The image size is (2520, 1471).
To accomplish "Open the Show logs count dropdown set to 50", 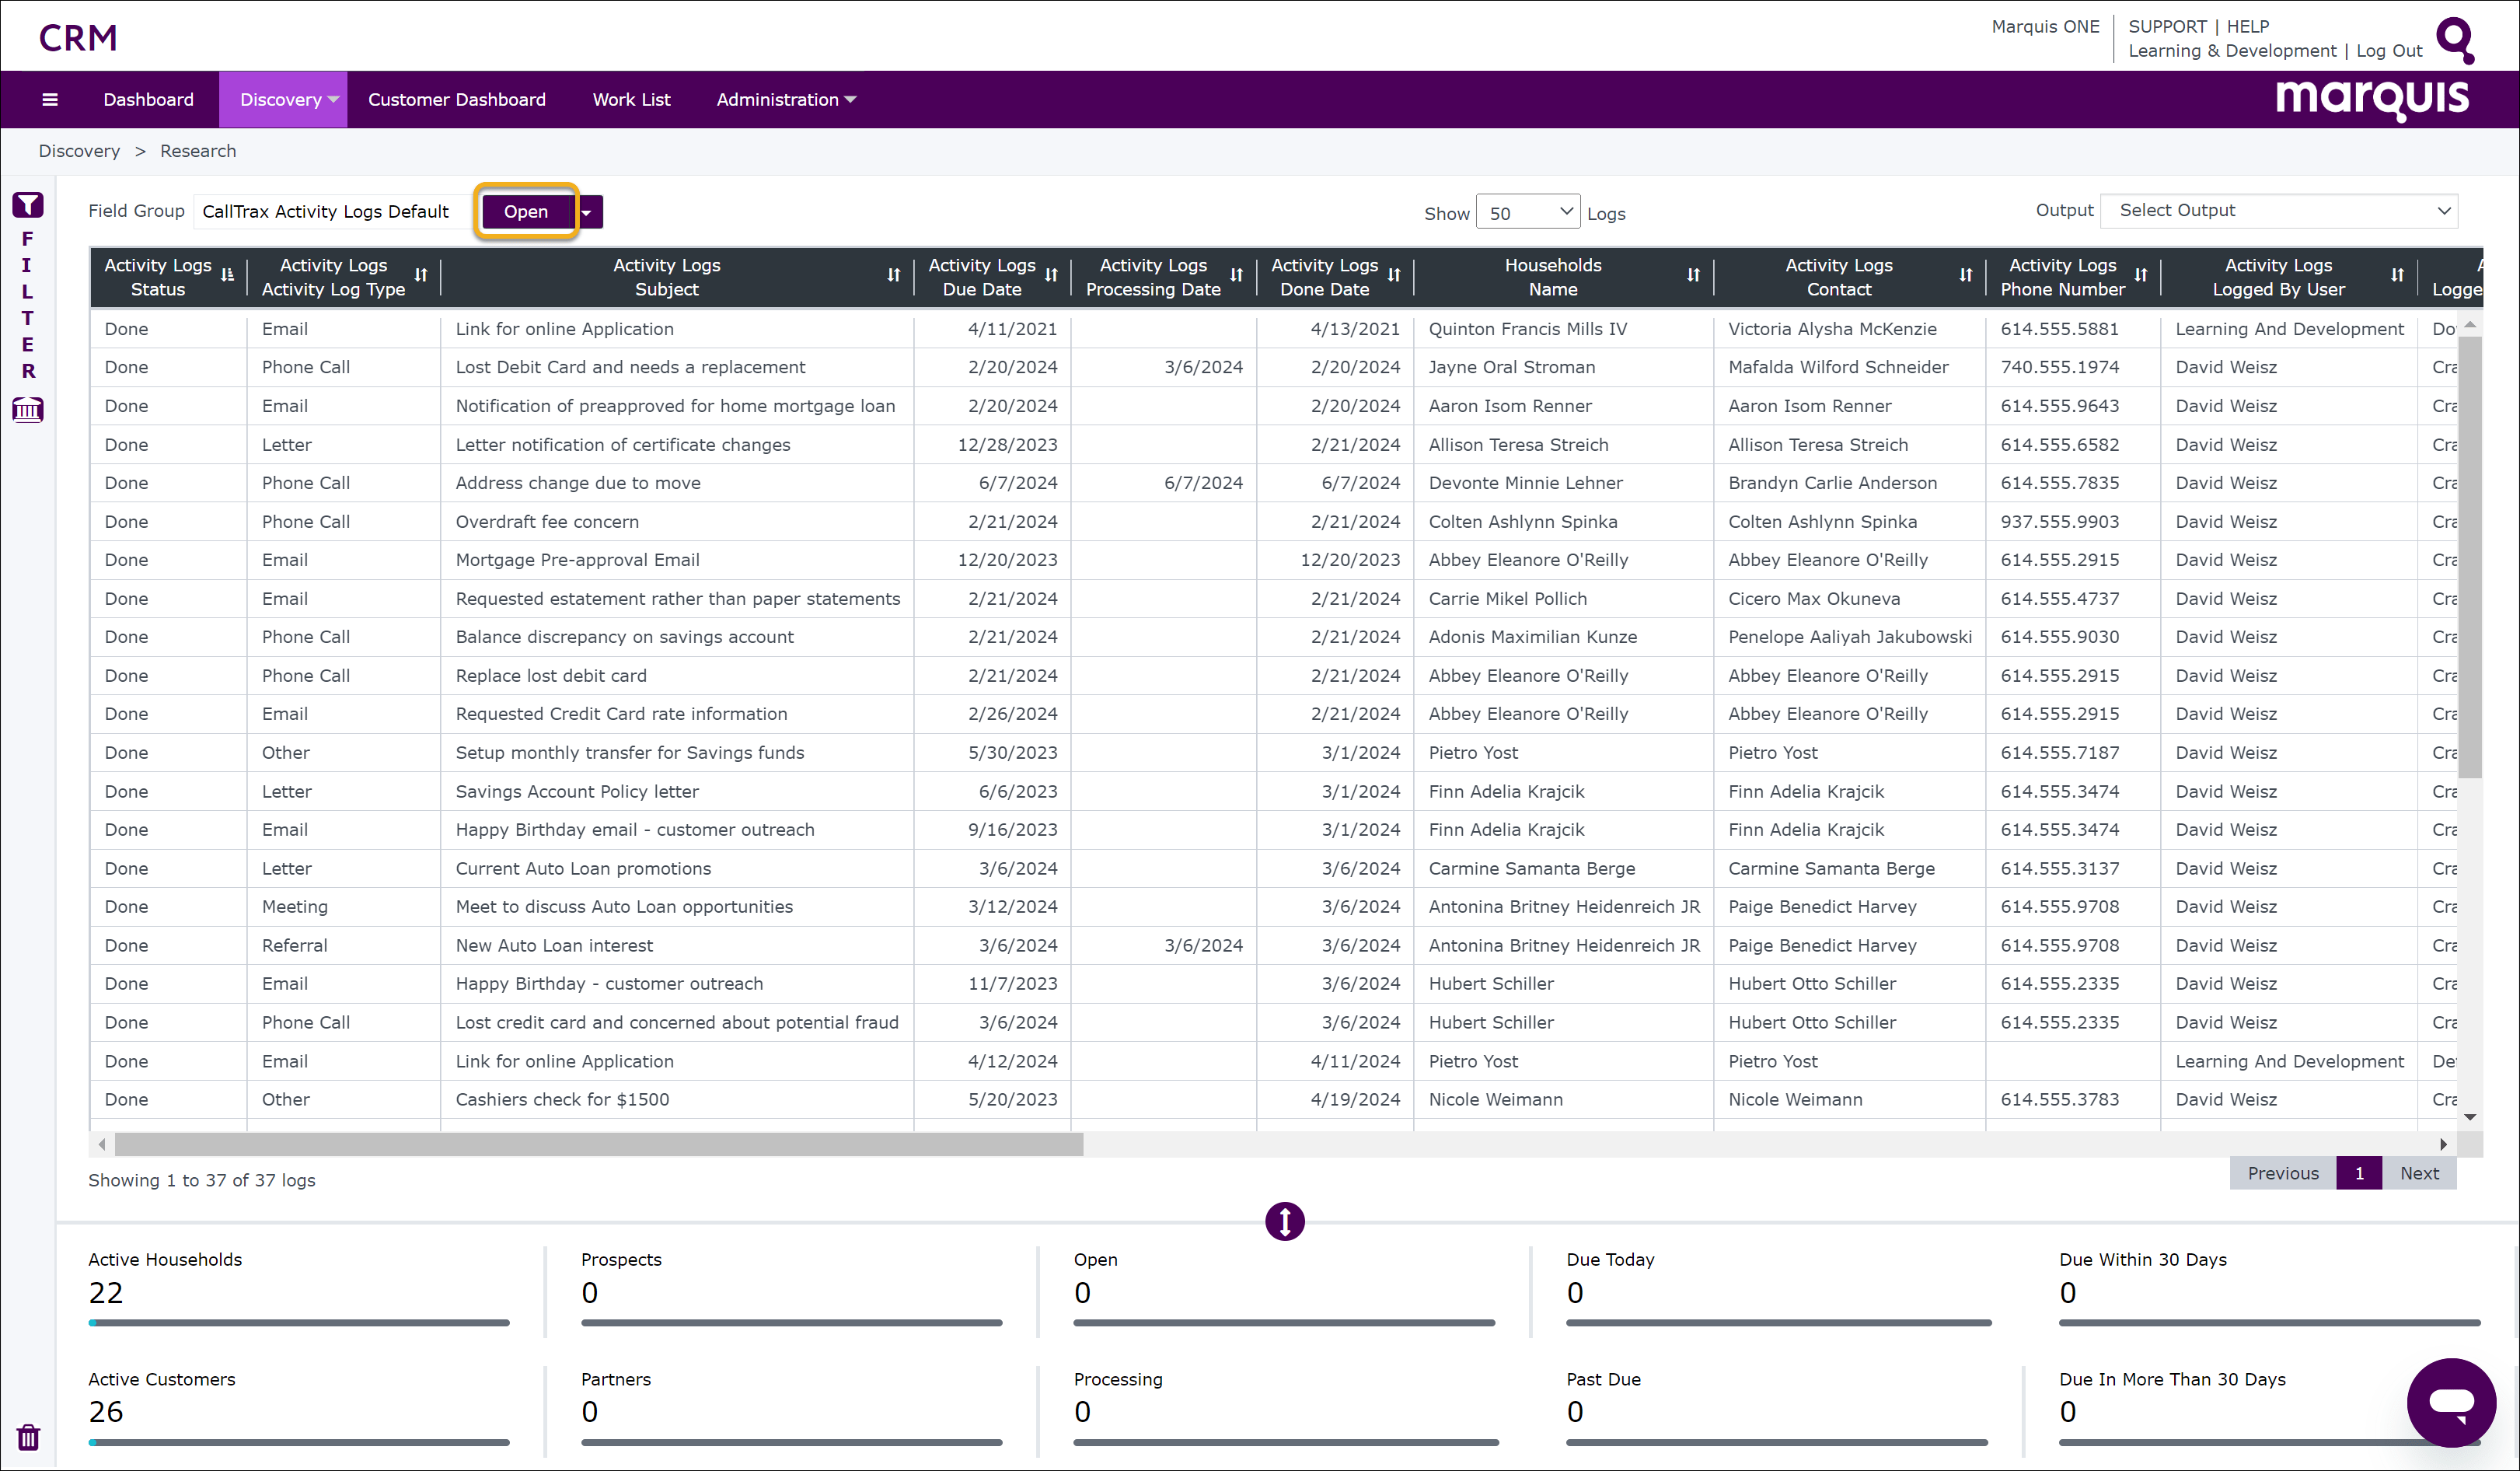I will (1528, 211).
